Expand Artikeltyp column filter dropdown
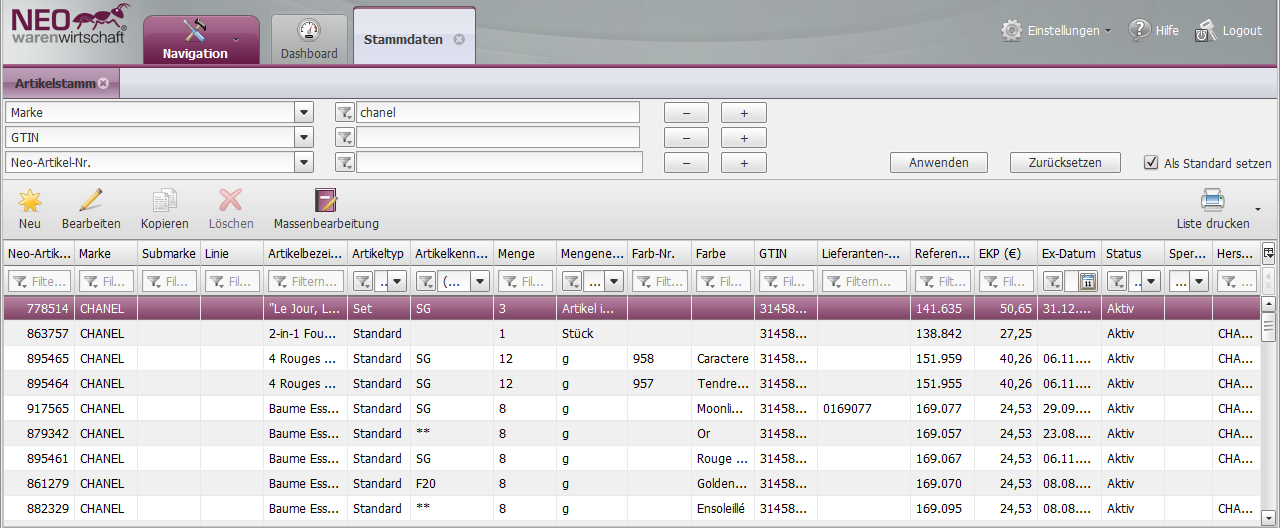This screenshot has width=1280, height=528. click(x=396, y=282)
